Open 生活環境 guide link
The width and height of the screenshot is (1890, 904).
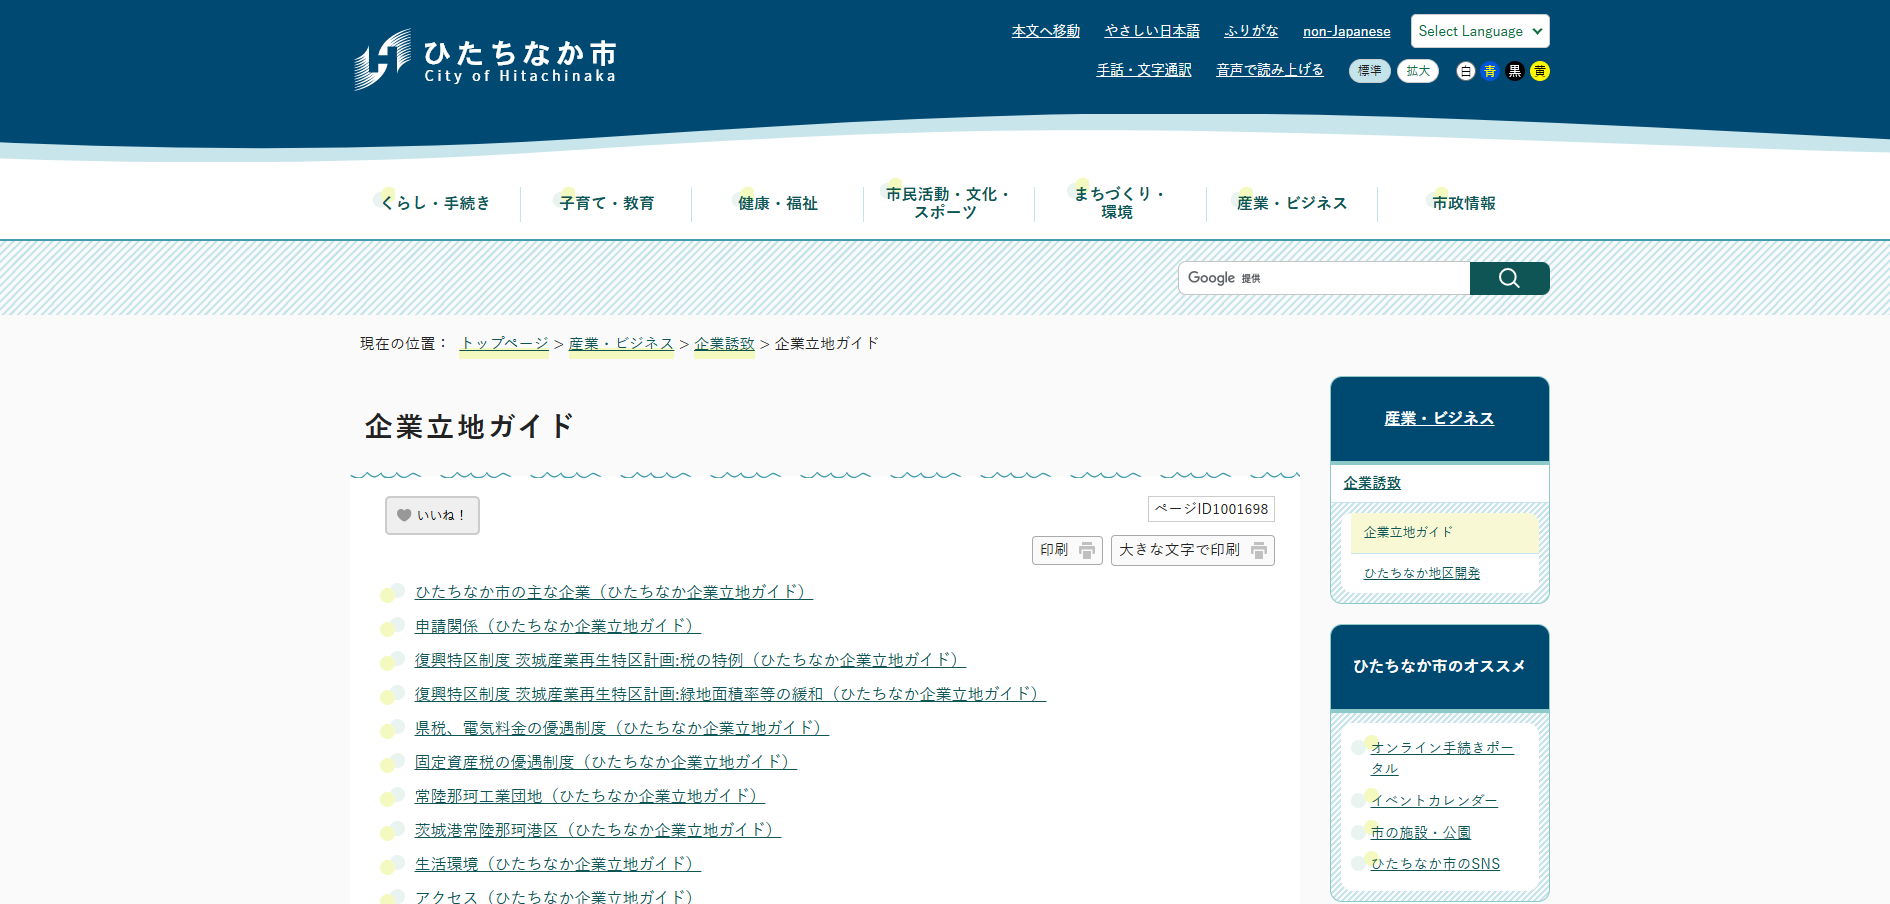click(558, 864)
